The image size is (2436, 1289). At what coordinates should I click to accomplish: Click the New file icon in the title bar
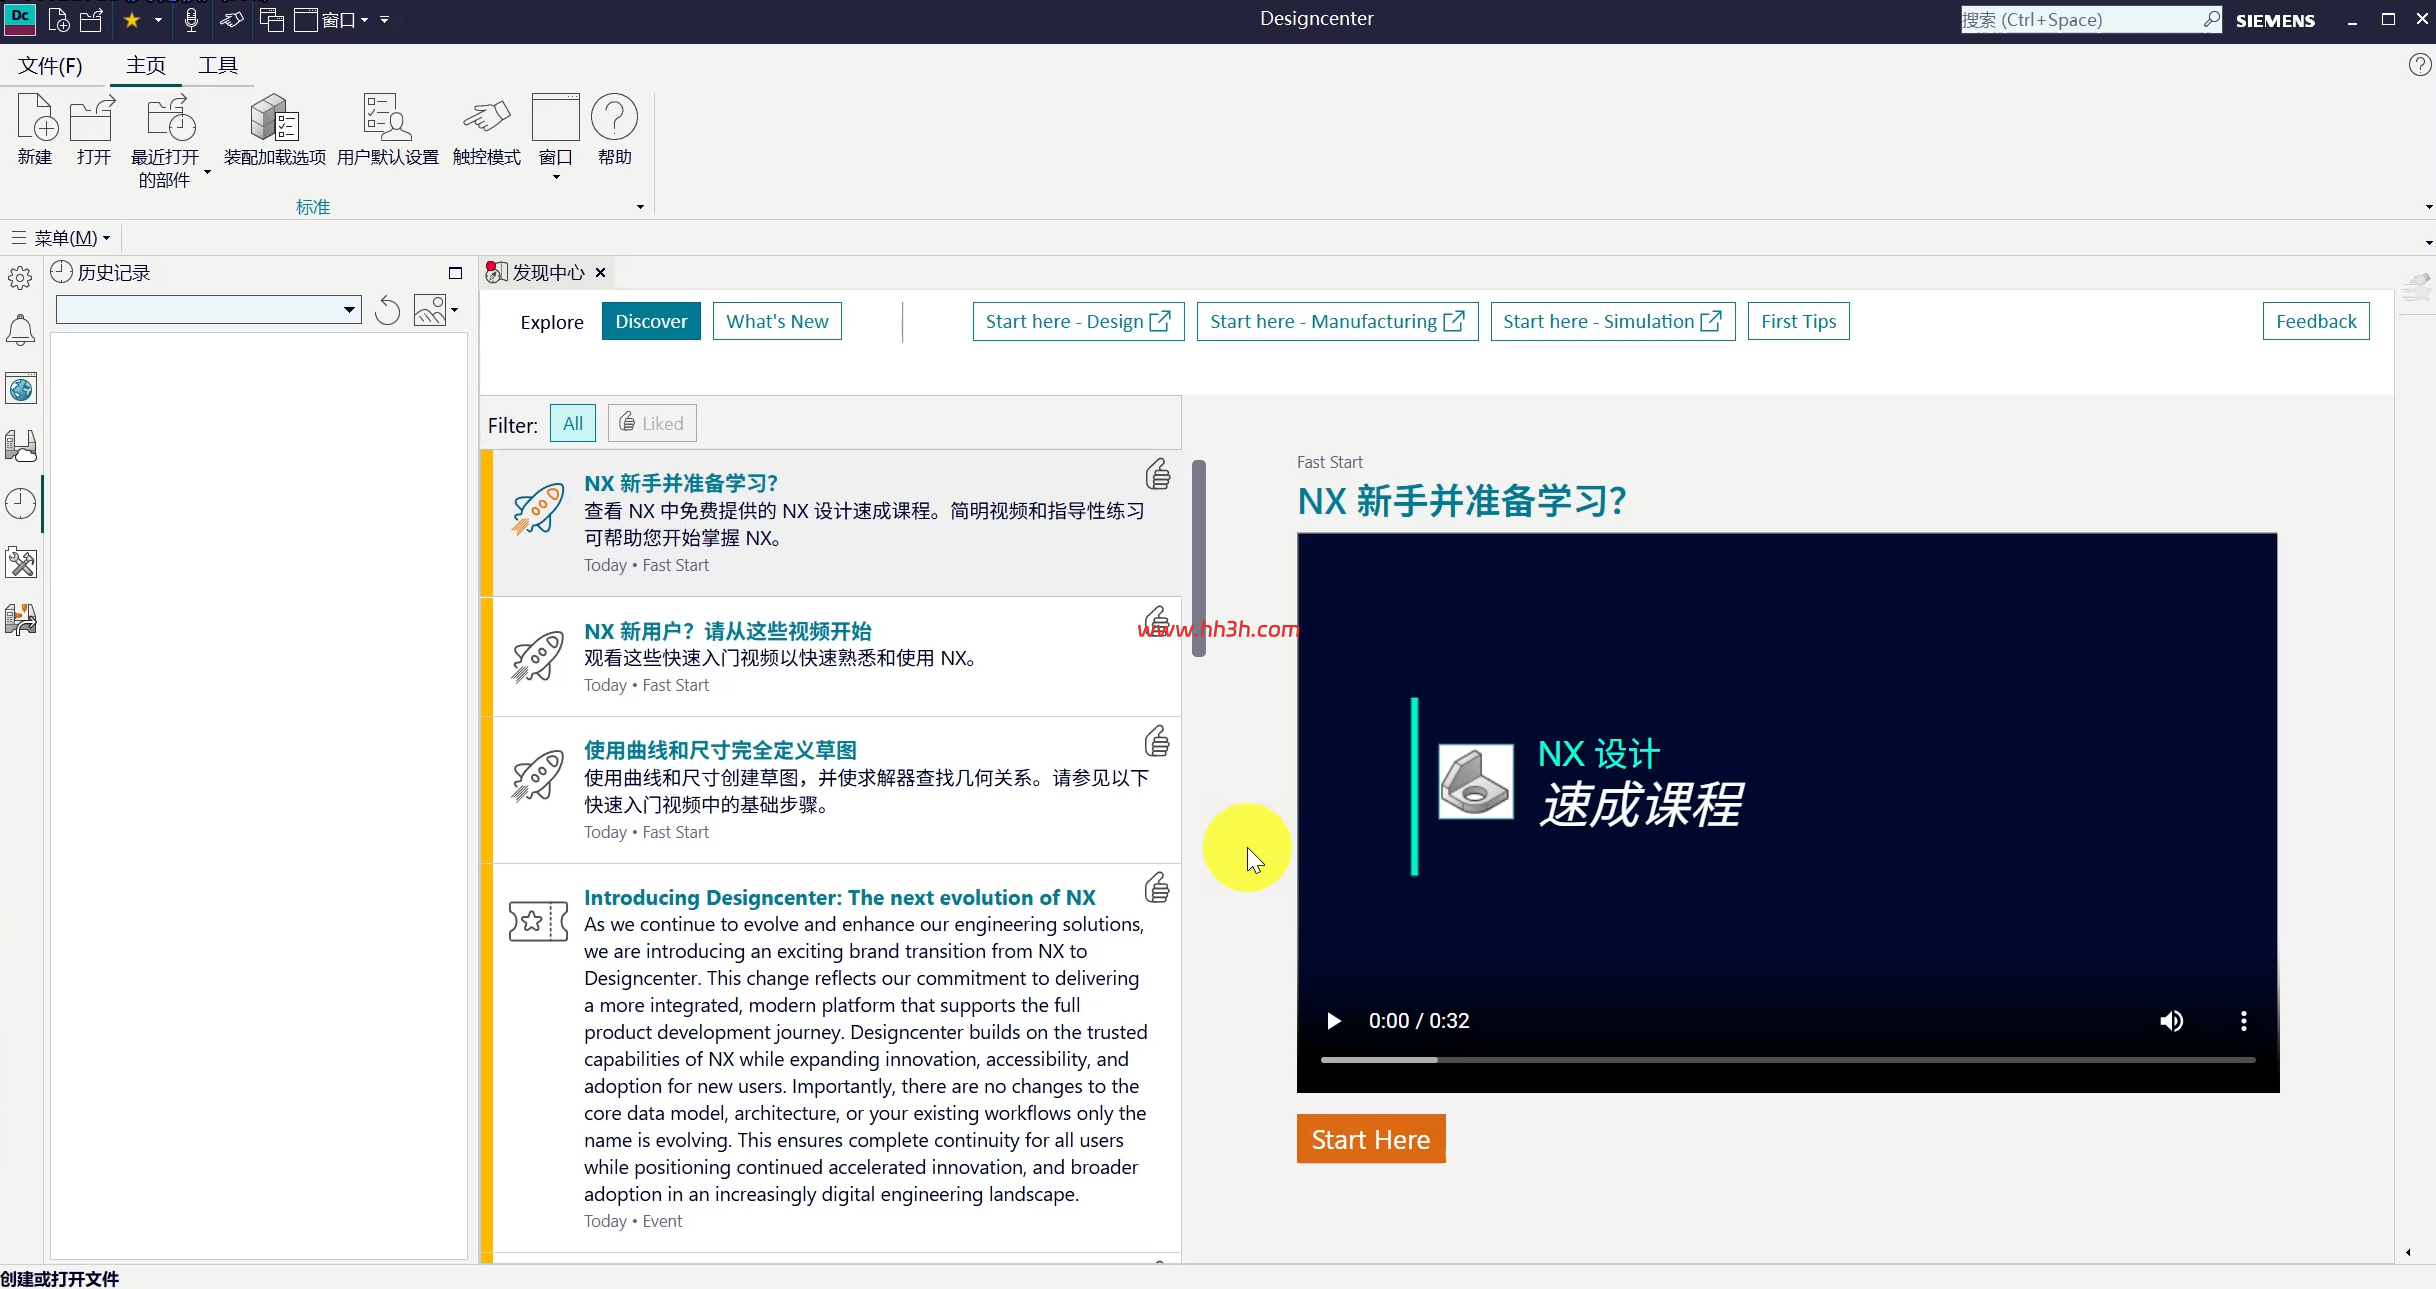[x=59, y=20]
